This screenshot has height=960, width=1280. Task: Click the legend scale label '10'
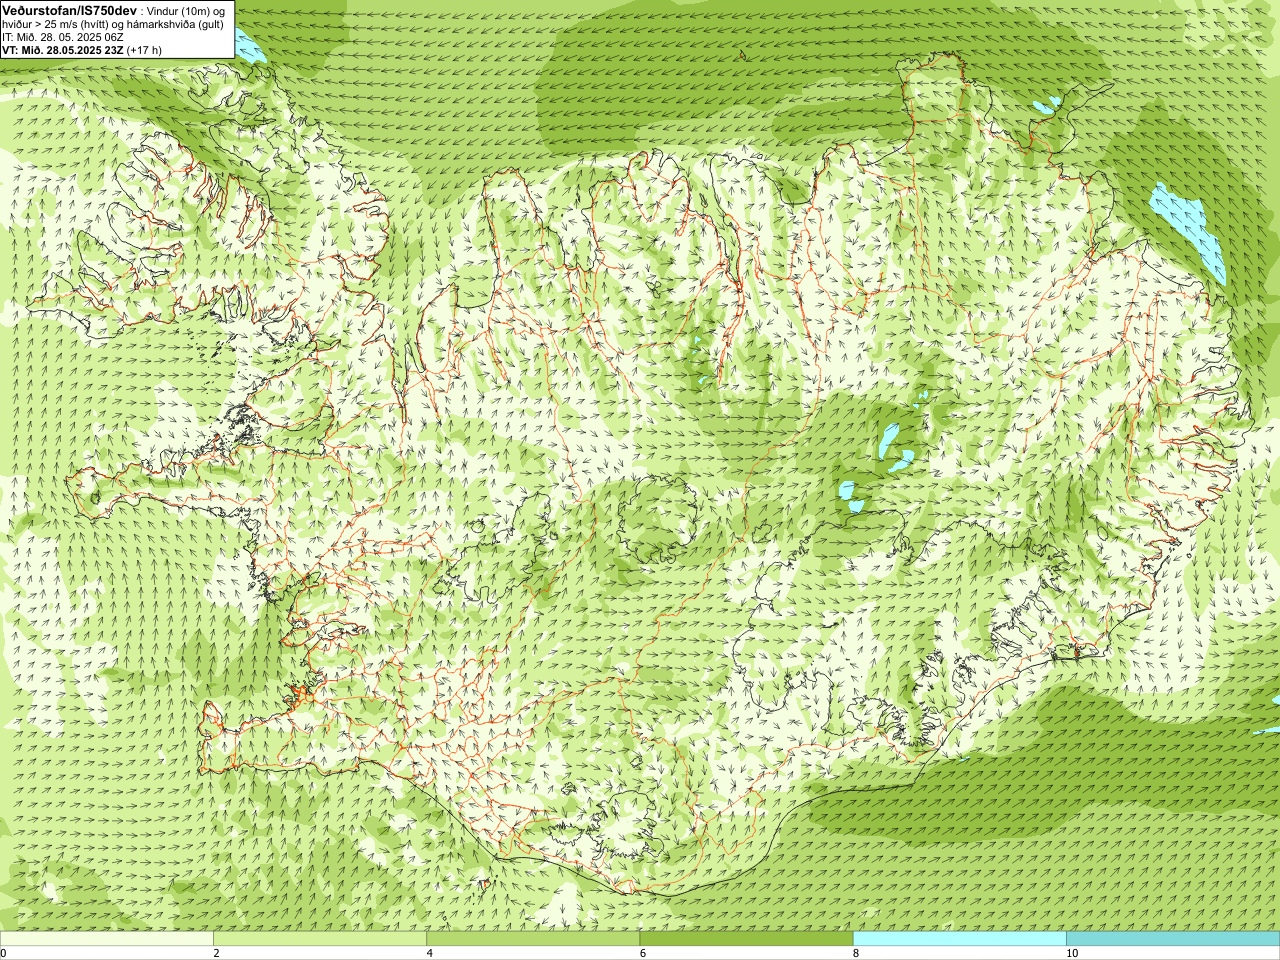pyautogui.click(x=1071, y=953)
